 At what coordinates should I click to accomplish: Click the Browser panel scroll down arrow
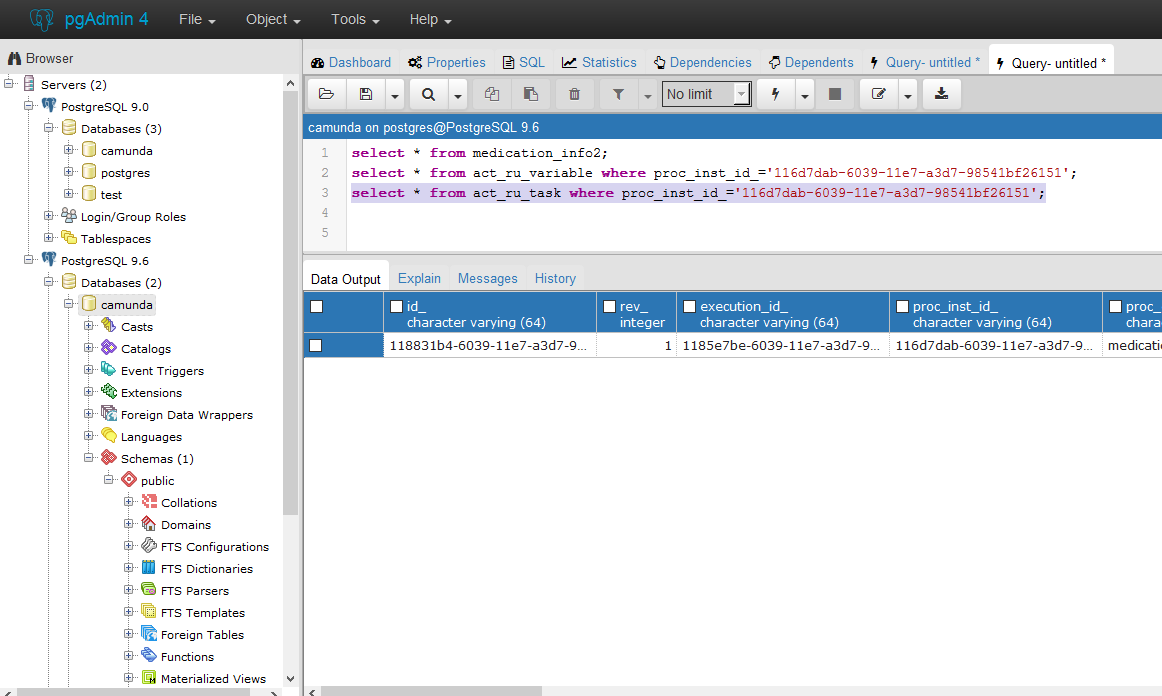[x=290, y=678]
